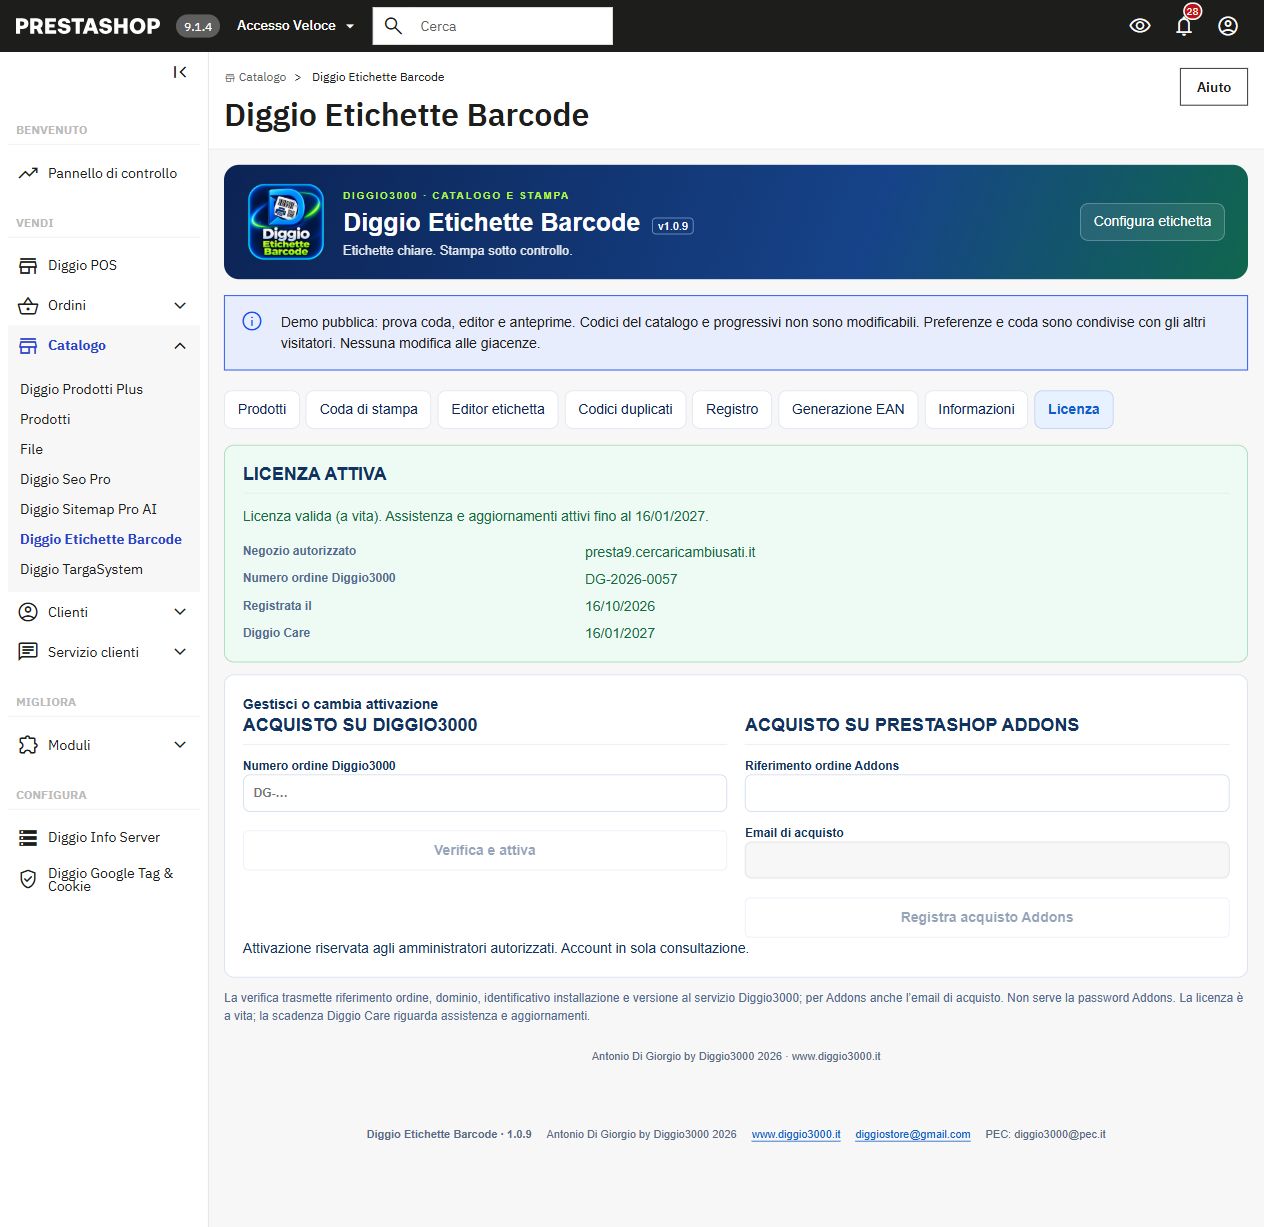Click the Diggio Info Server icon
This screenshot has width=1264, height=1227.
point(28,837)
